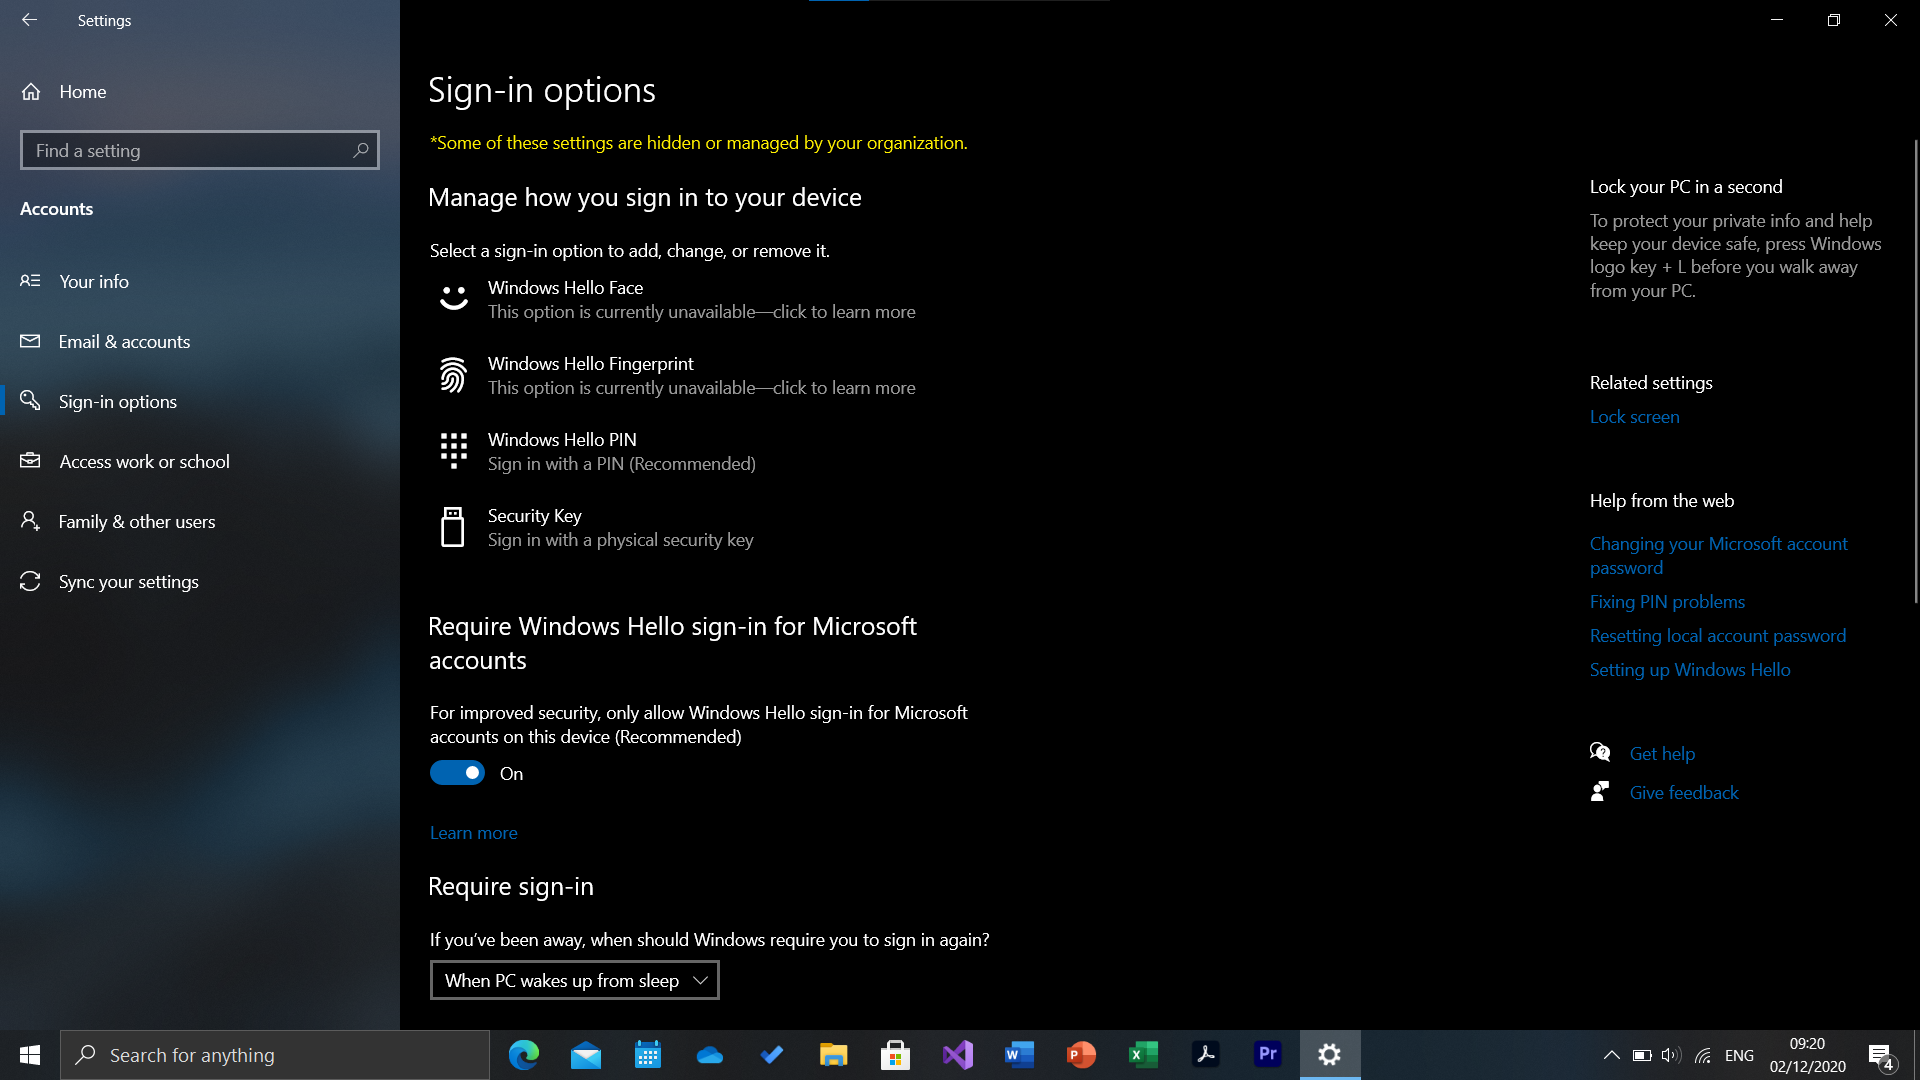Open Adobe Acrobat from the taskbar

1206,1055
